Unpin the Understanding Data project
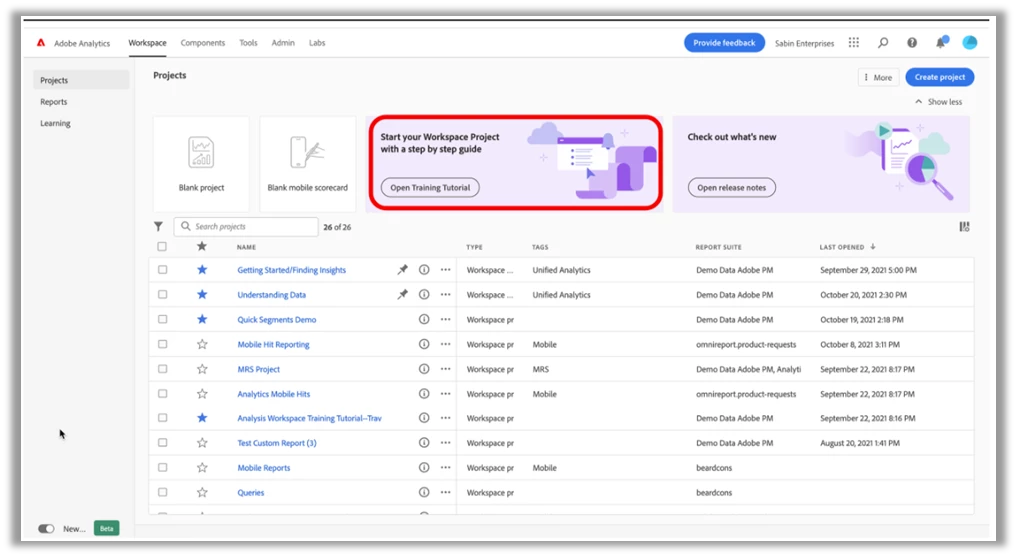 (403, 294)
